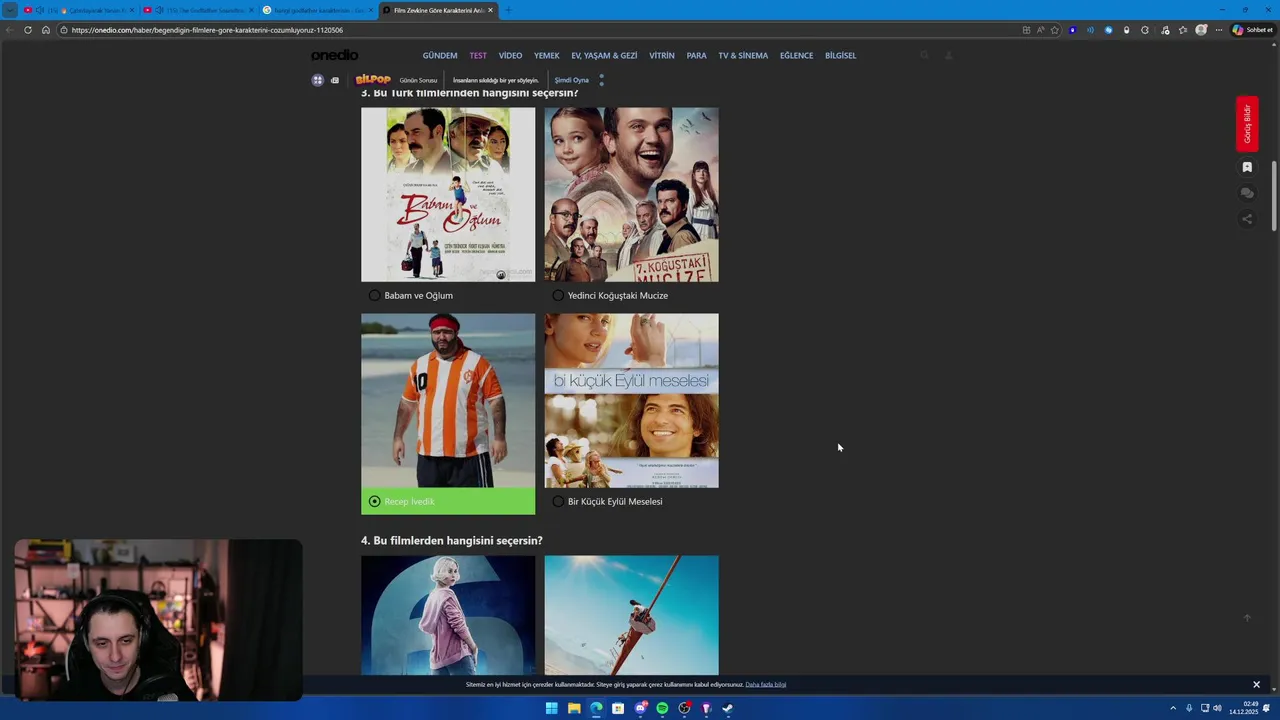Open the TV & SİNEMA menu item
The width and height of the screenshot is (1280, 720).
point(743,56)
